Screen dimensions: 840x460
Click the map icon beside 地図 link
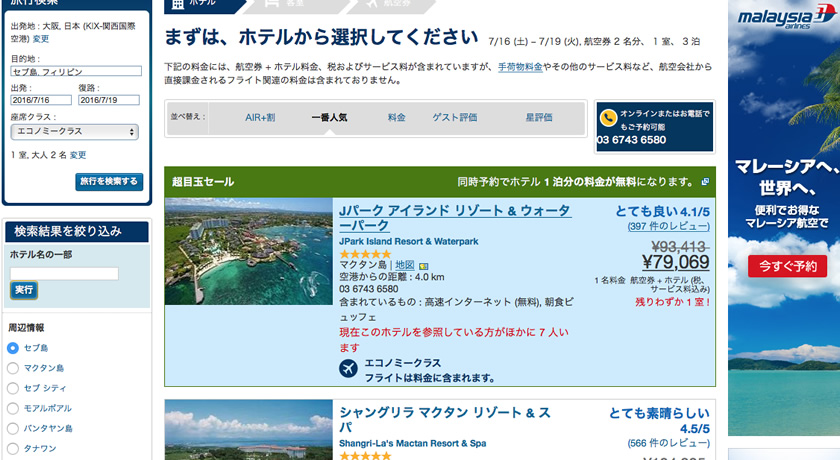click(424, 266)
